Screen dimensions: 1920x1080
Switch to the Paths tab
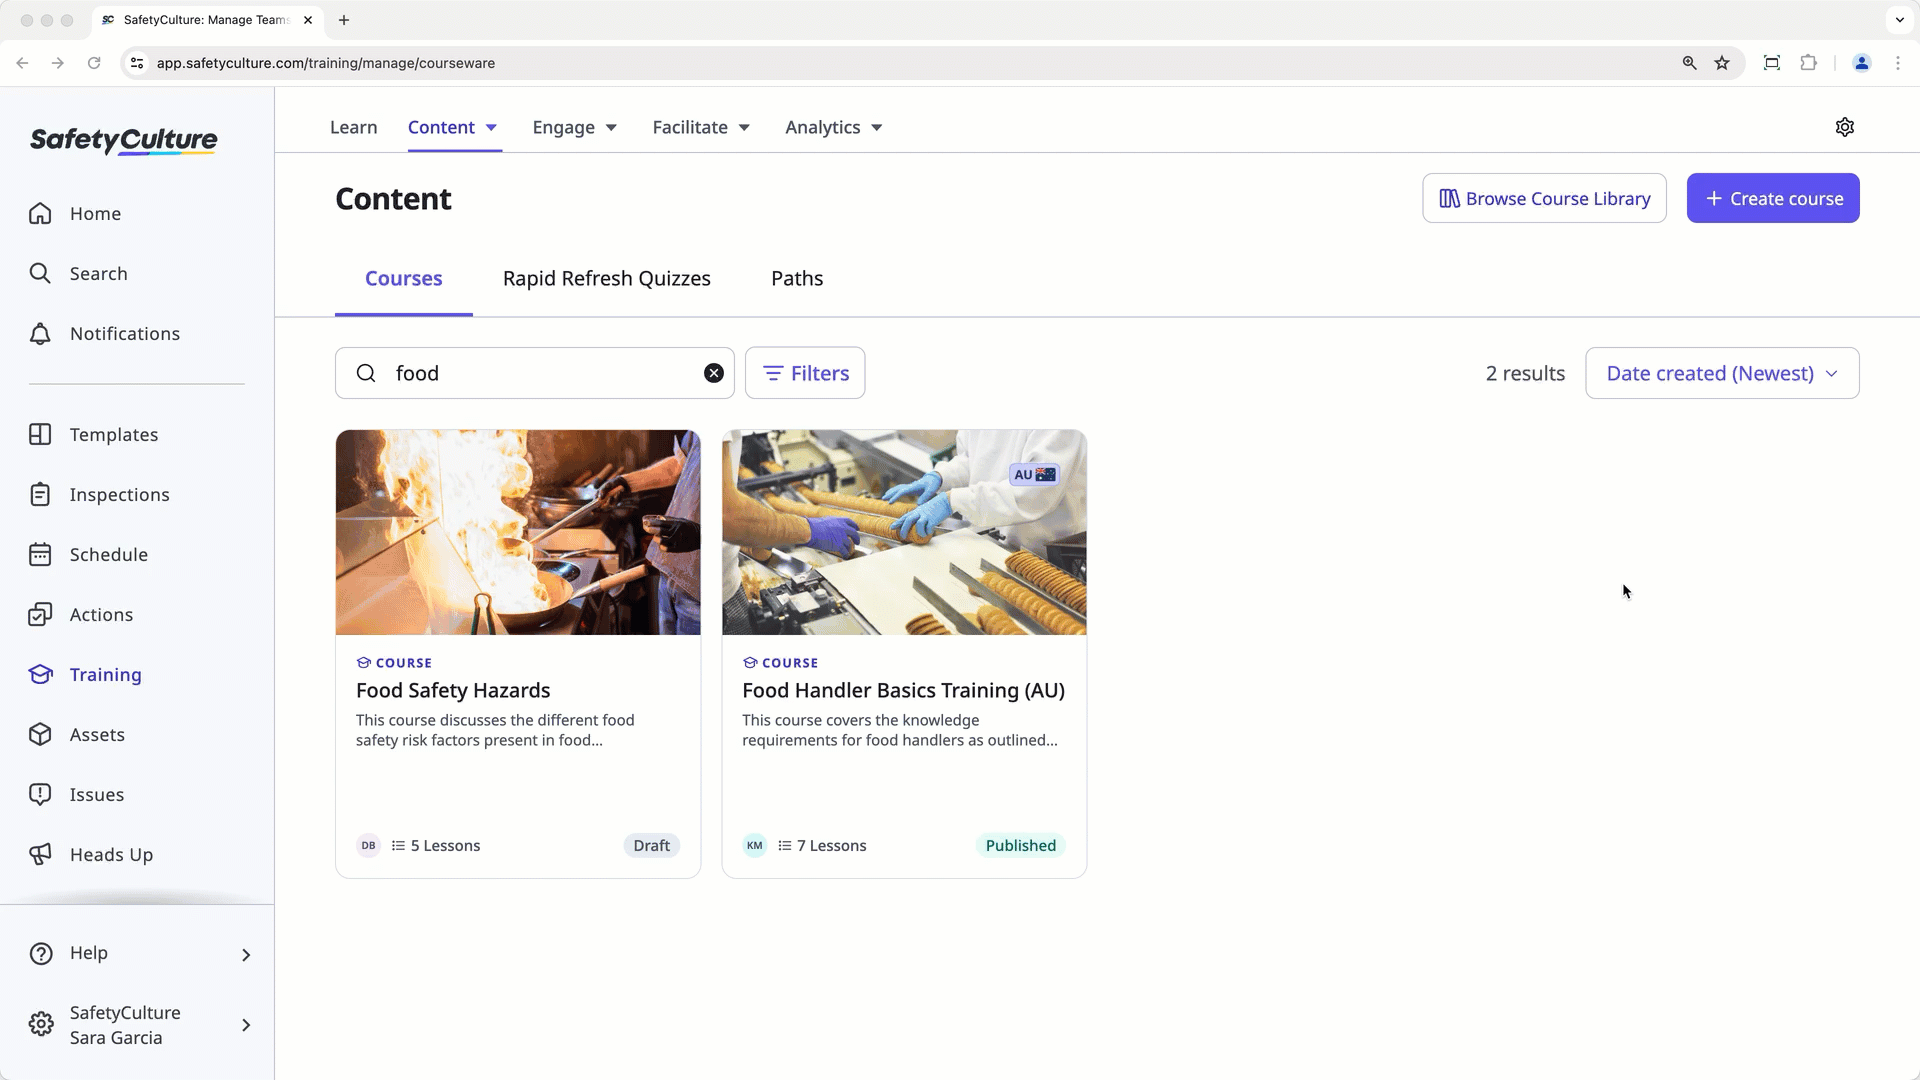click(x=797, y=279)
